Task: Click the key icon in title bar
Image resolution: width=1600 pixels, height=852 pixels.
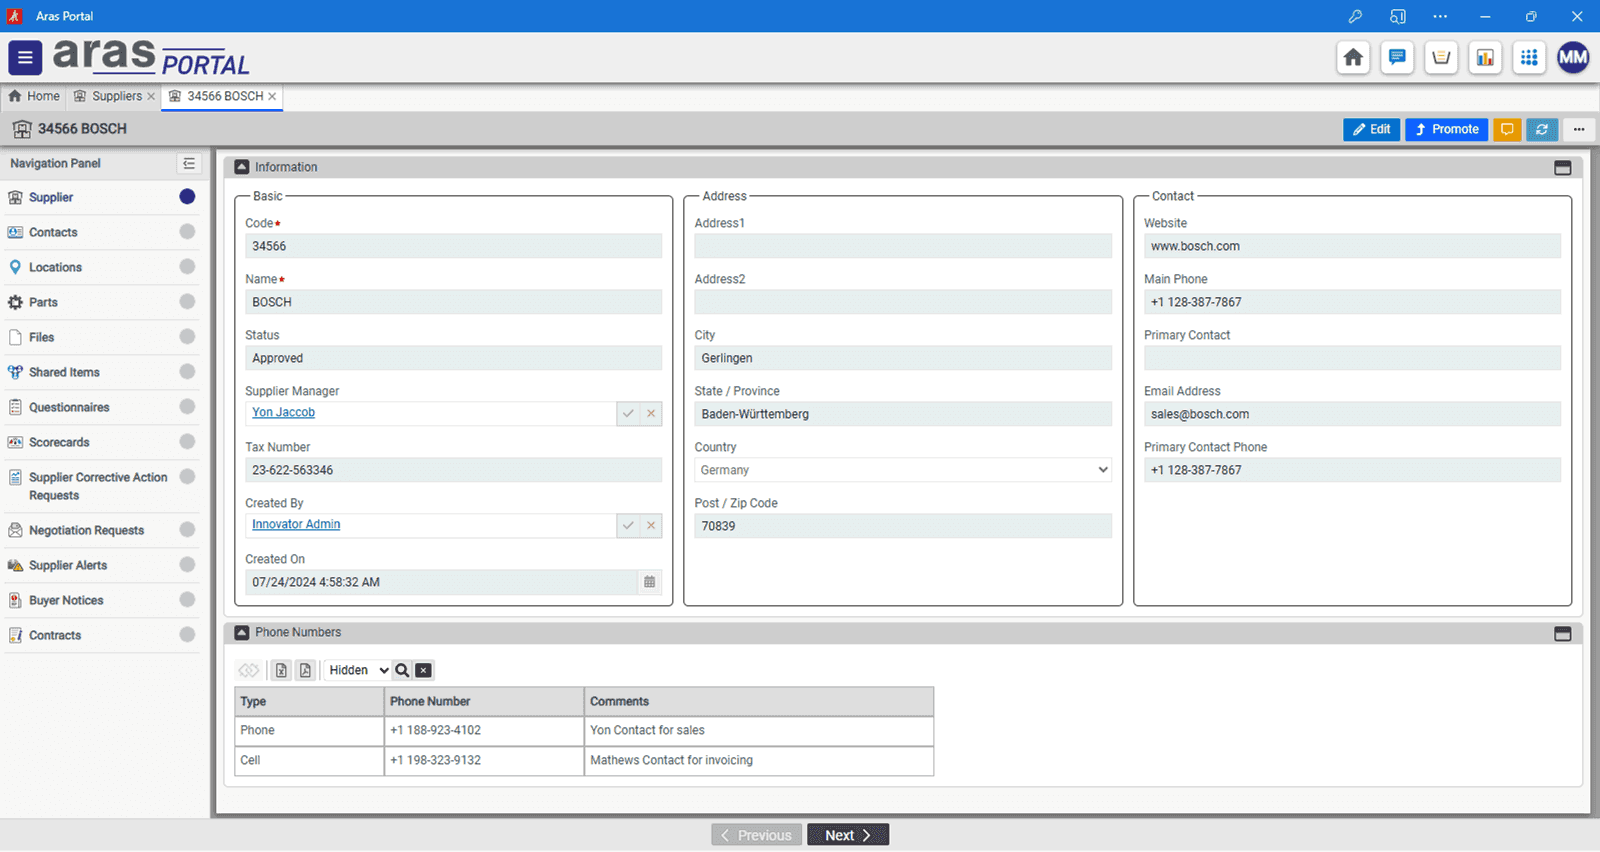Action: (1355, 16)
